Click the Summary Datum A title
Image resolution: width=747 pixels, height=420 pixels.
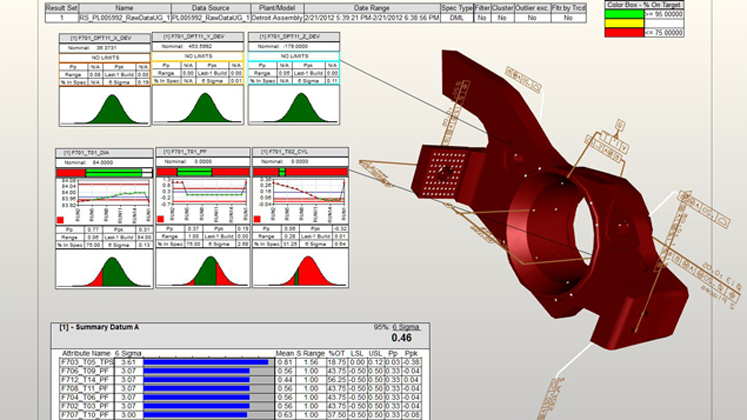[x=99, y=327]
